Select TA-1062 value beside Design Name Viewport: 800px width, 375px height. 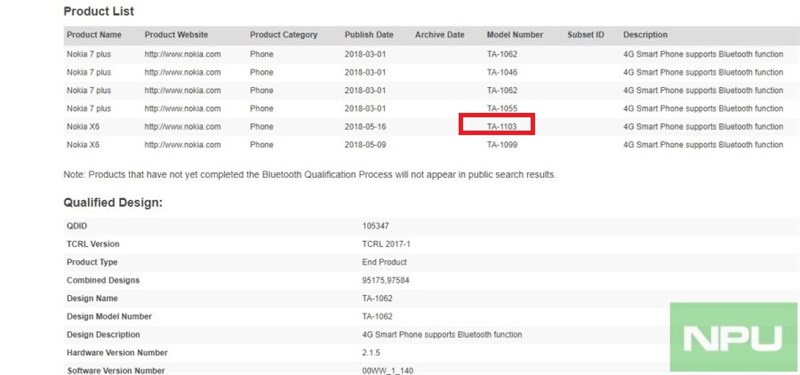[378, 298]
